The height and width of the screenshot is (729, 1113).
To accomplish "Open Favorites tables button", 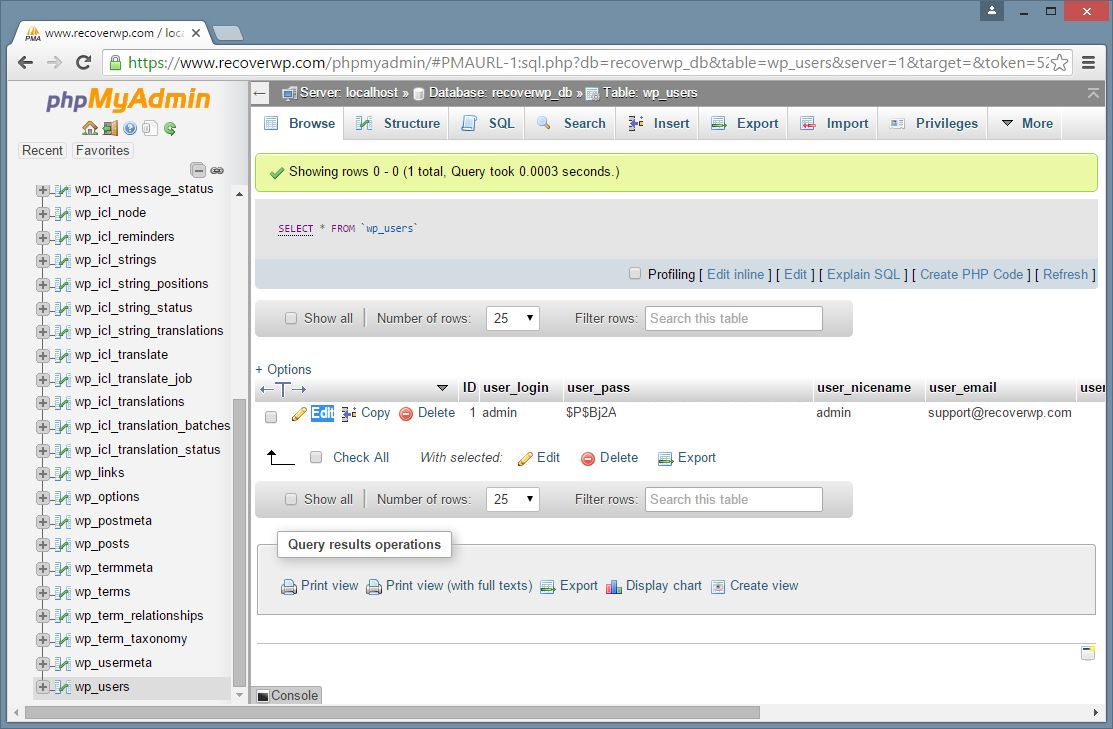I will [x=102, y=150].
